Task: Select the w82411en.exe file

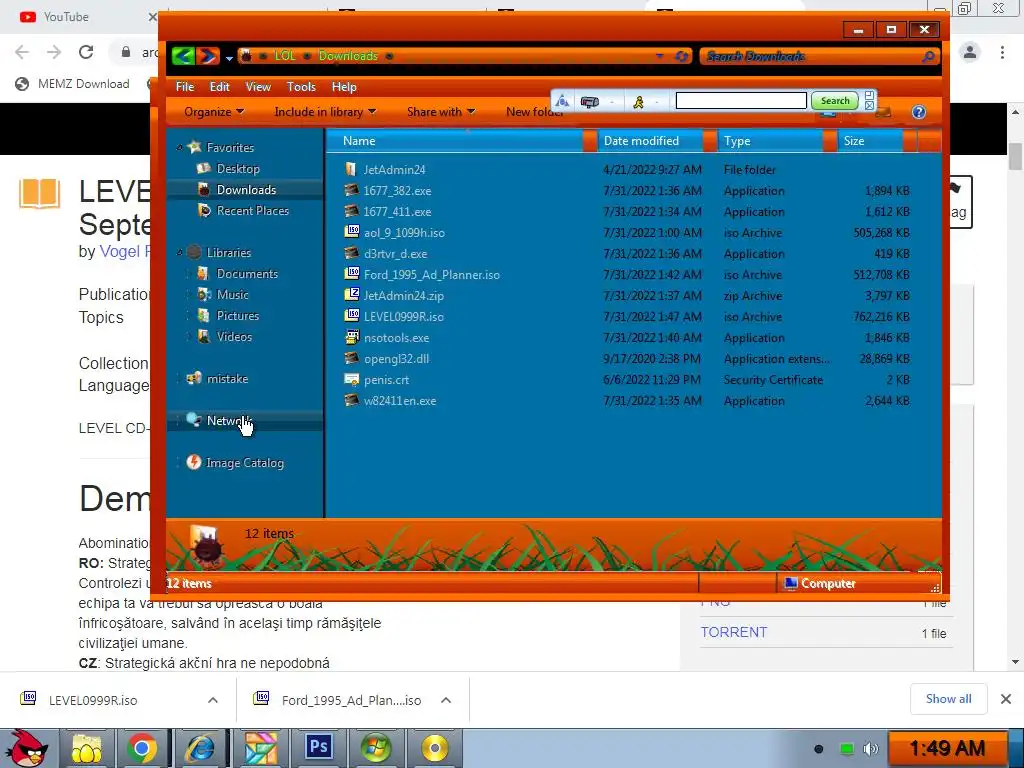Action: point(400,400)
